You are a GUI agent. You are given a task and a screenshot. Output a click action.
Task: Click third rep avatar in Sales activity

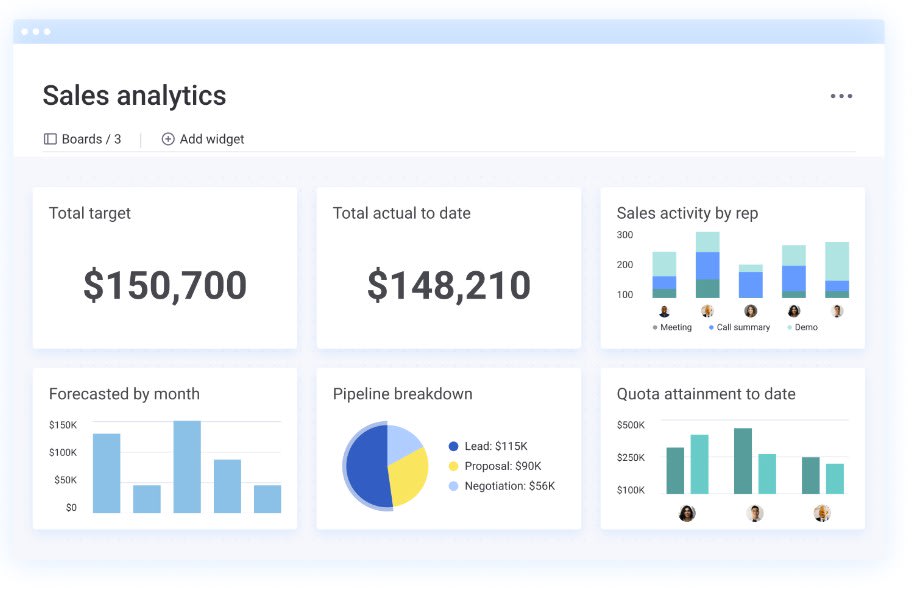click(x=751, y=311)
